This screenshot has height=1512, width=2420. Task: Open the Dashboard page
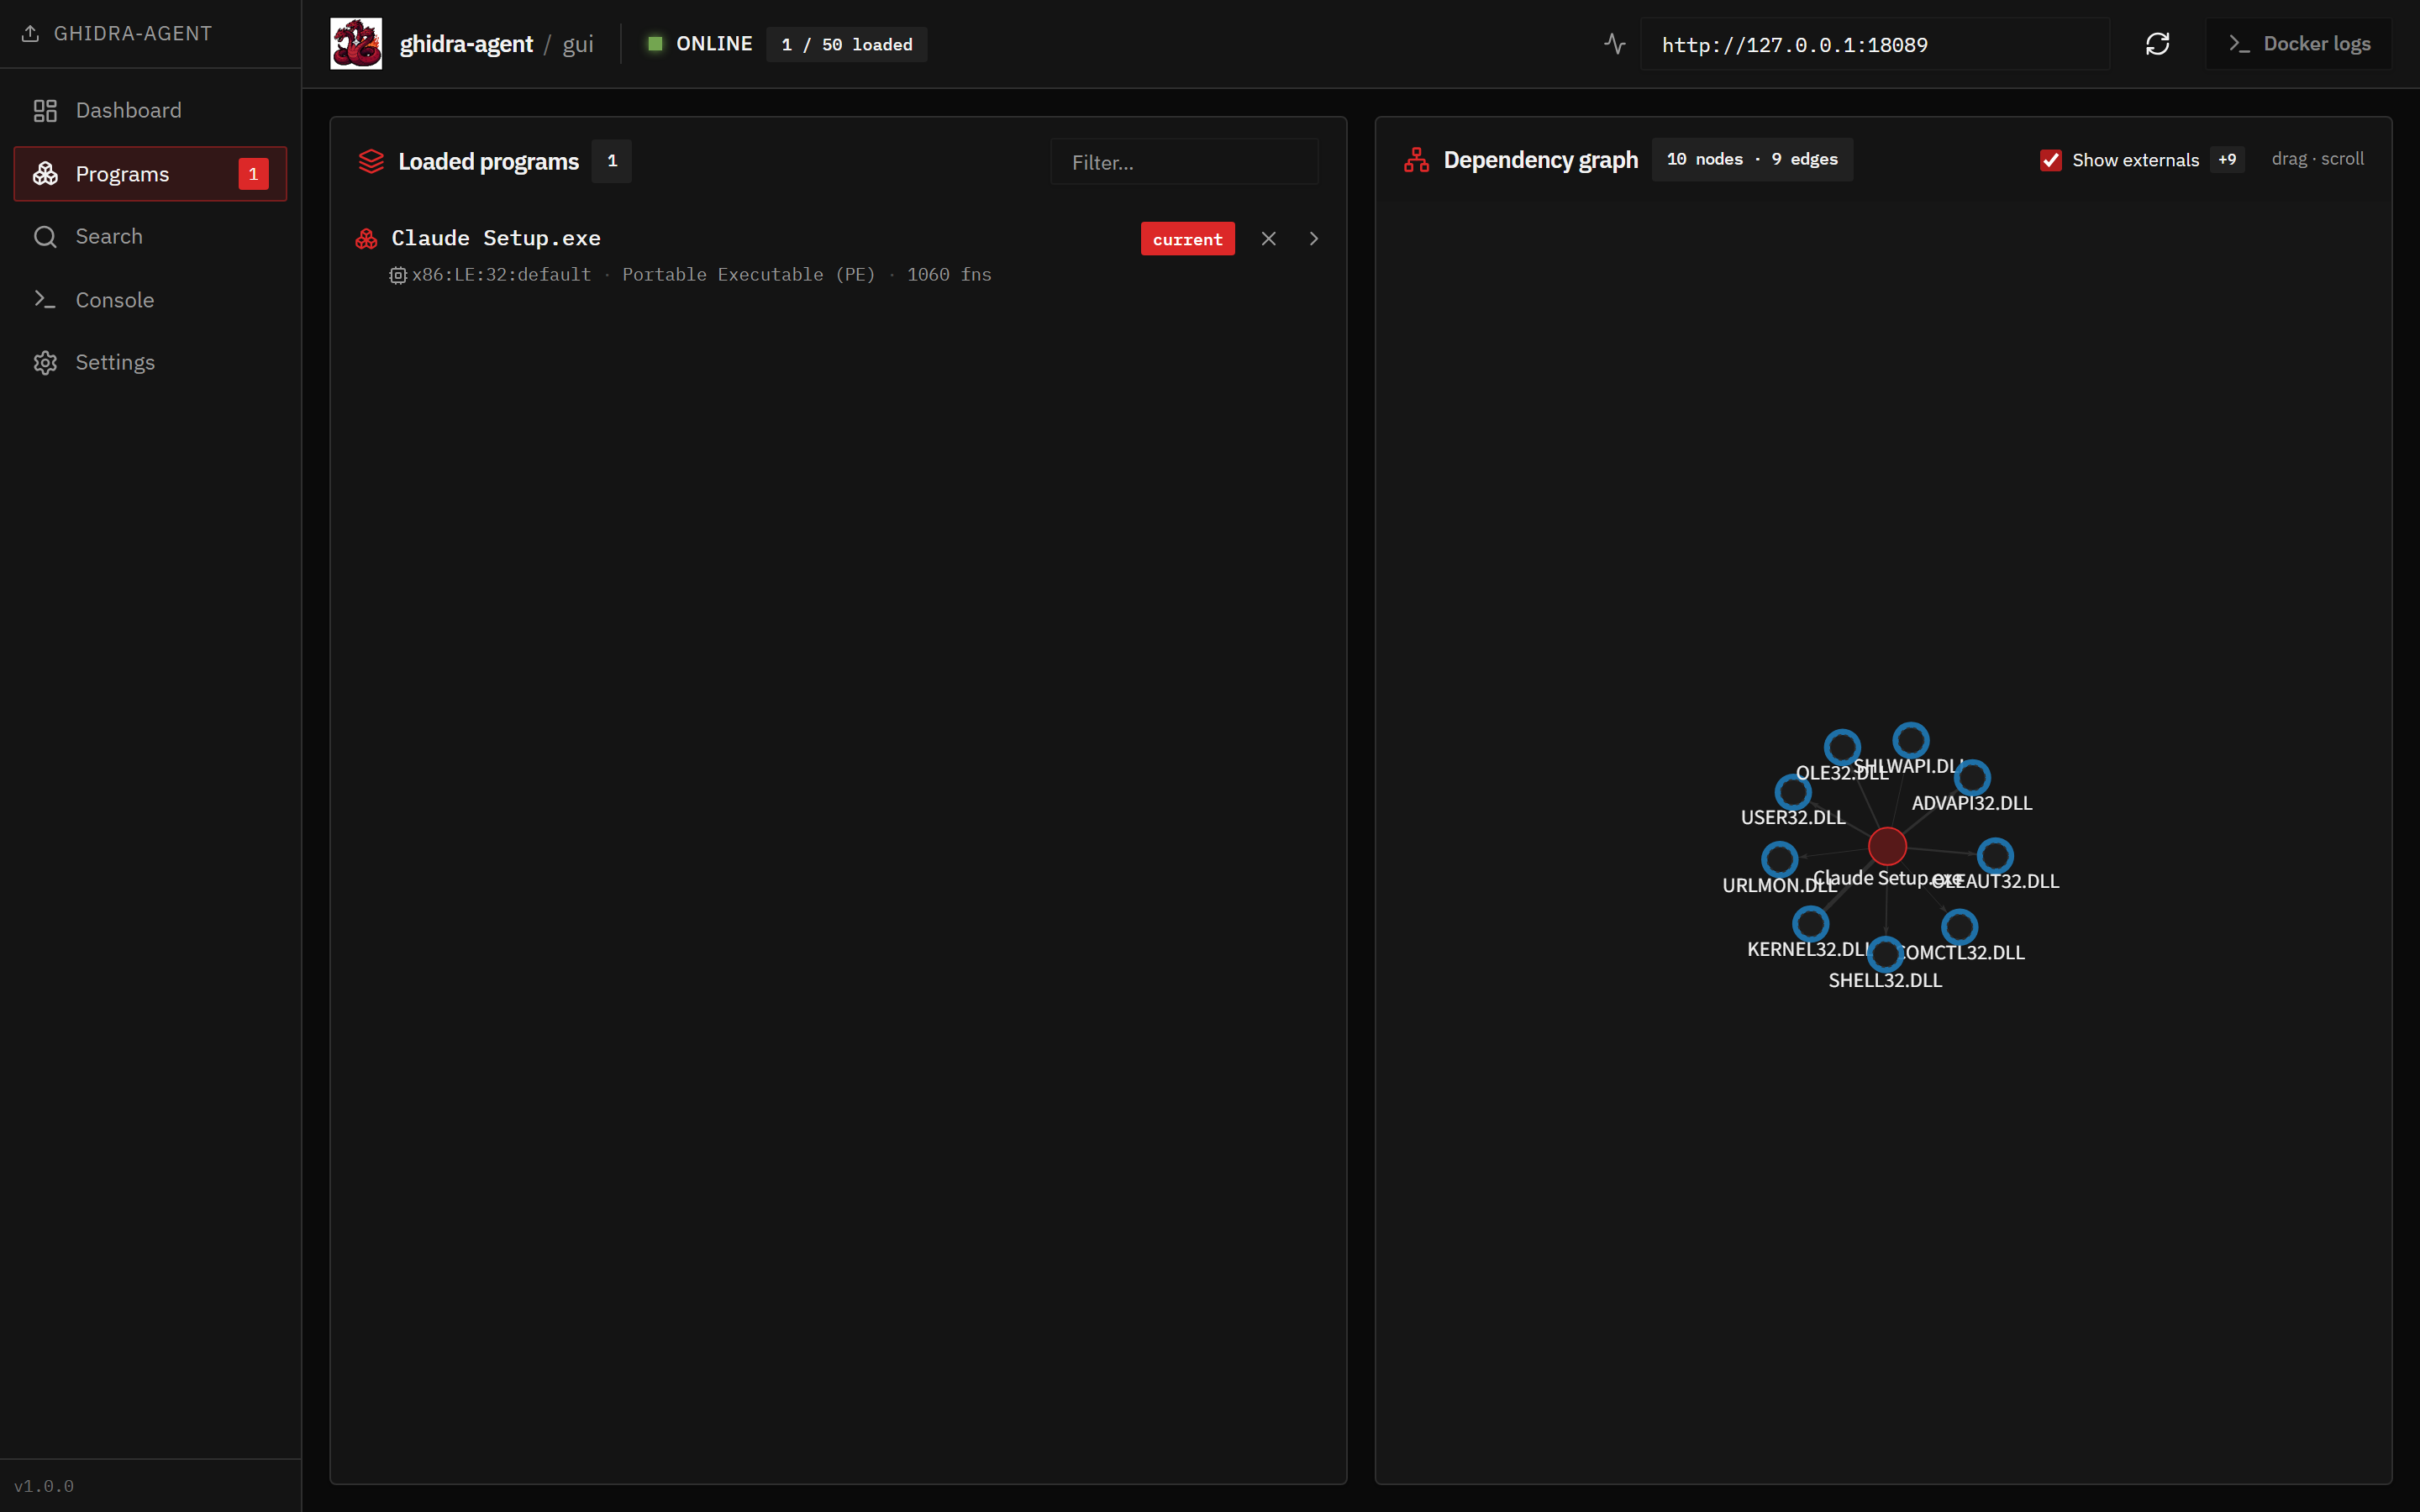[x=128, y=110]
